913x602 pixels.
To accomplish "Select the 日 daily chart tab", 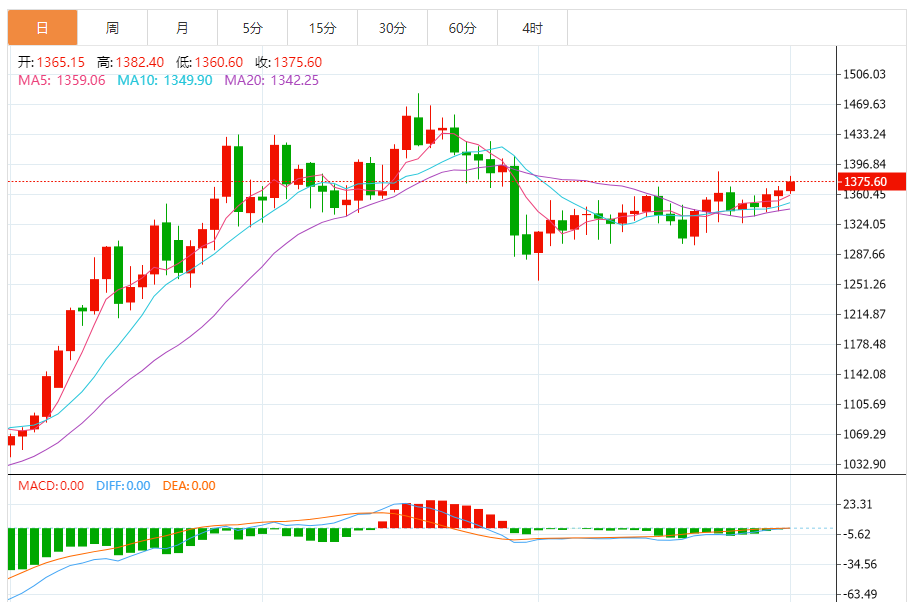I will [42, 29].
